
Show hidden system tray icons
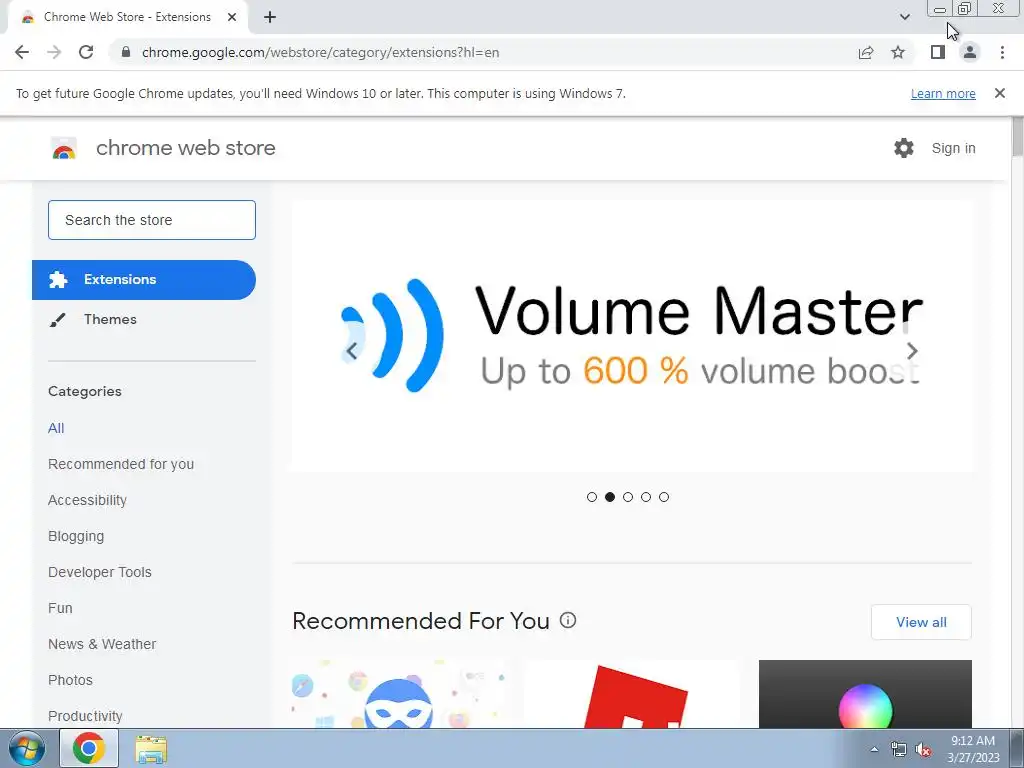coord(874,749)
